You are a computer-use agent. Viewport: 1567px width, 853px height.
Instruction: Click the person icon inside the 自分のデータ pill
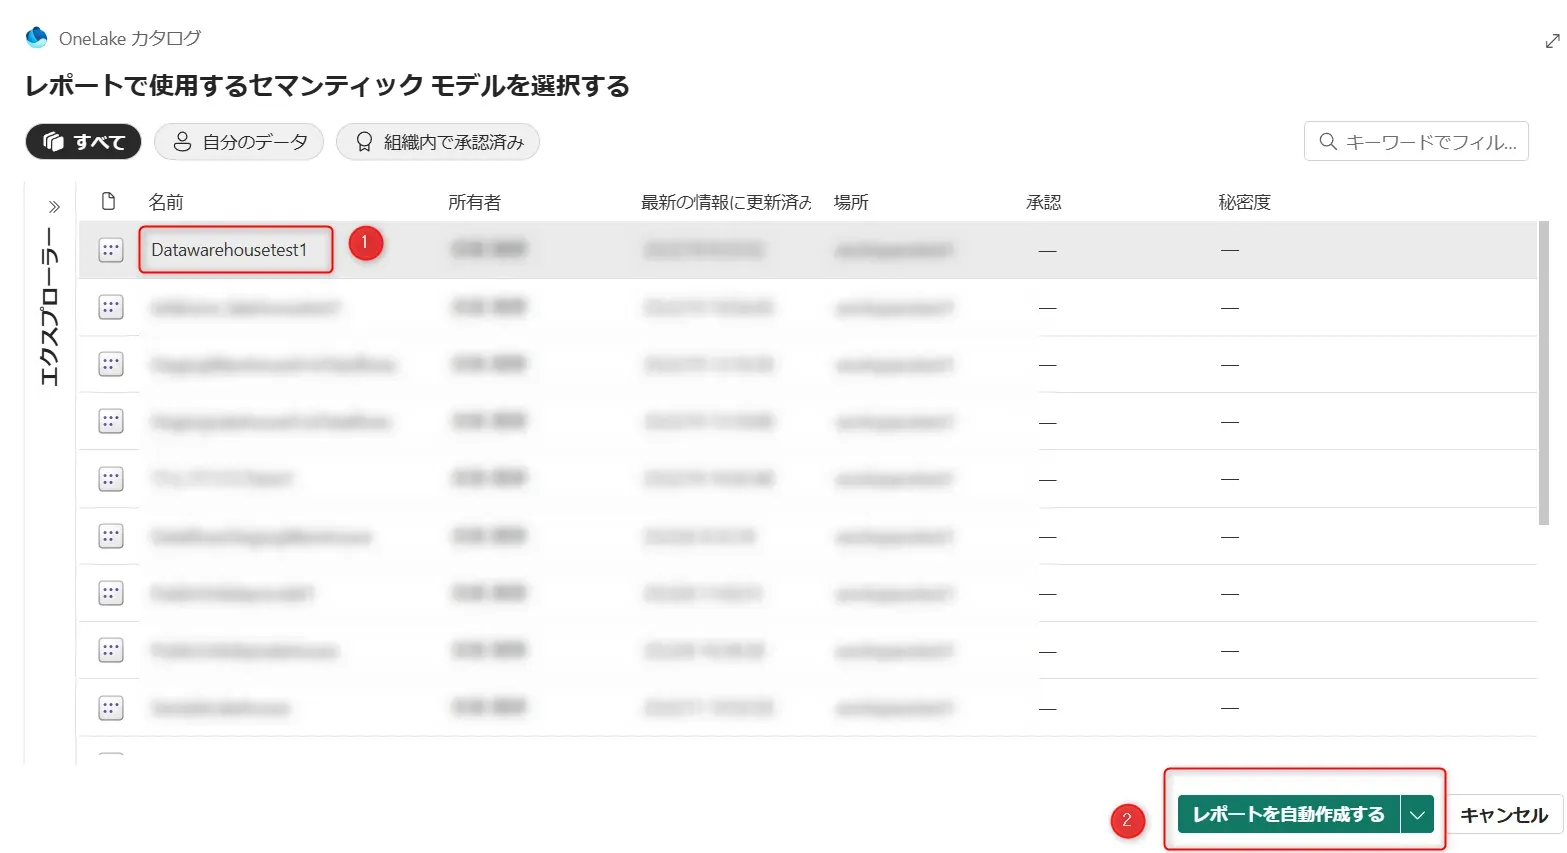[182, 141]
